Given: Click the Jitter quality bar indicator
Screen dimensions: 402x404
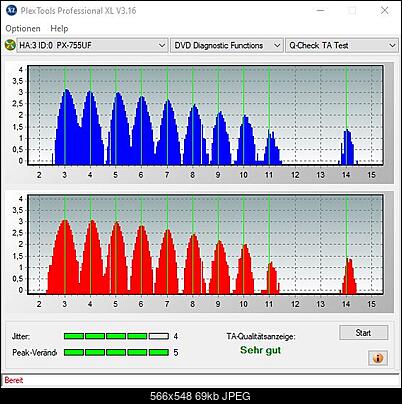Looking at the screenshot, I should tap(116, 336).
